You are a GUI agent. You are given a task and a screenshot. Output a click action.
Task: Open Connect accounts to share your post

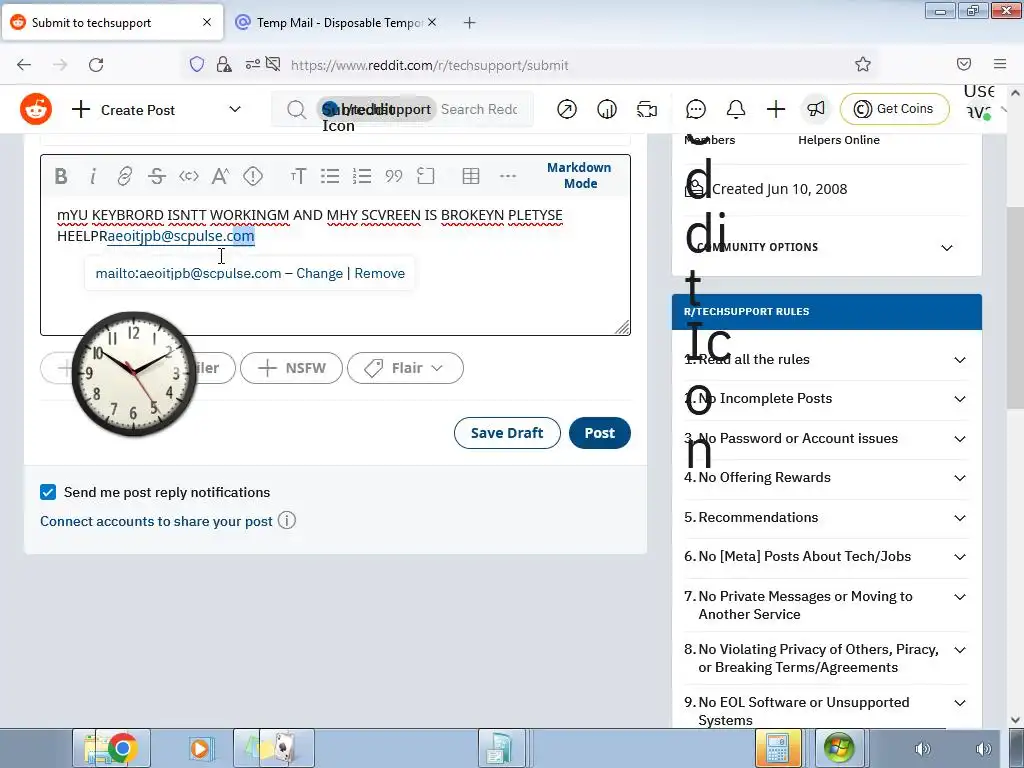tap(156, 521)
